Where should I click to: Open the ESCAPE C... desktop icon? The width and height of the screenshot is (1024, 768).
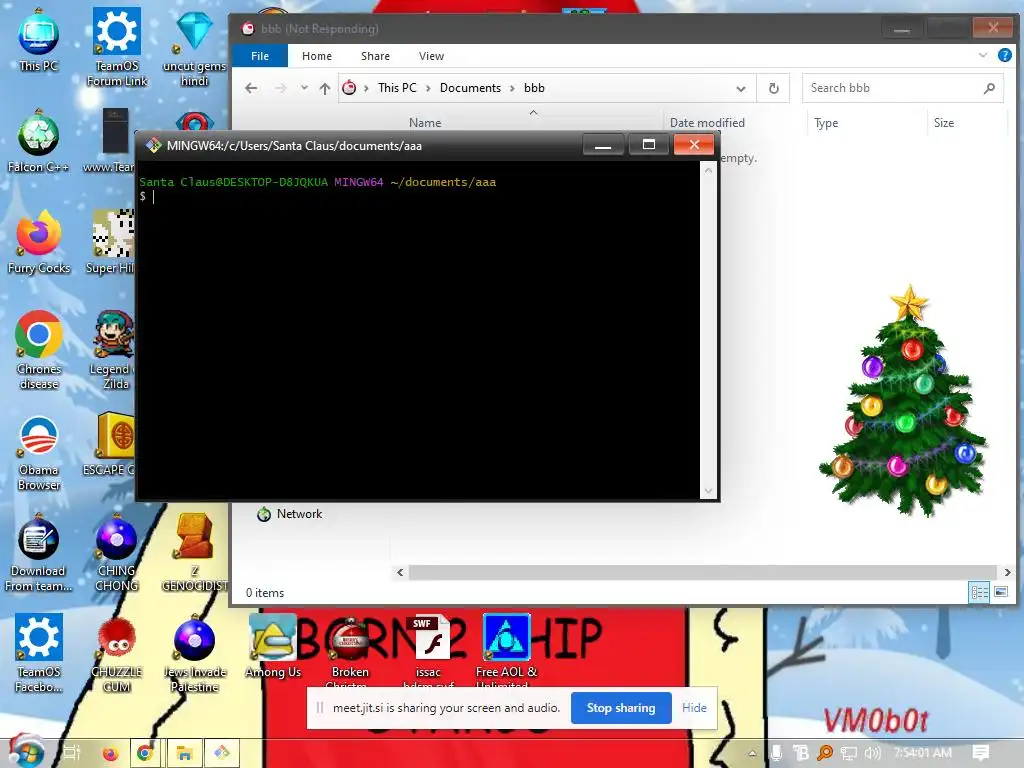[x=110, y=444]
